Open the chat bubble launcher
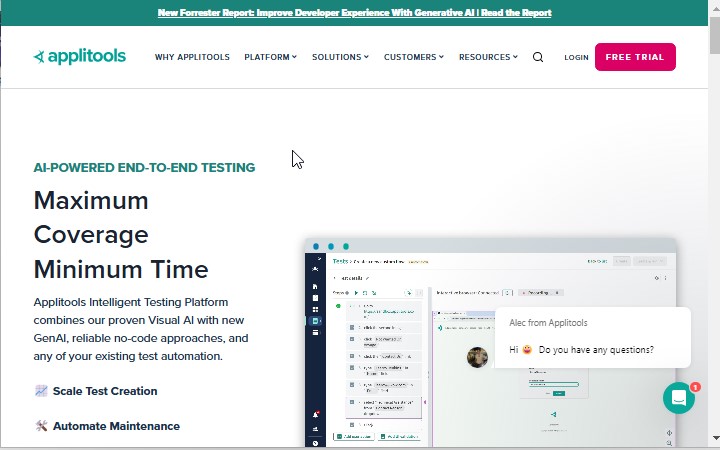The width and height of the screenshot is (720, 450). 679,398
